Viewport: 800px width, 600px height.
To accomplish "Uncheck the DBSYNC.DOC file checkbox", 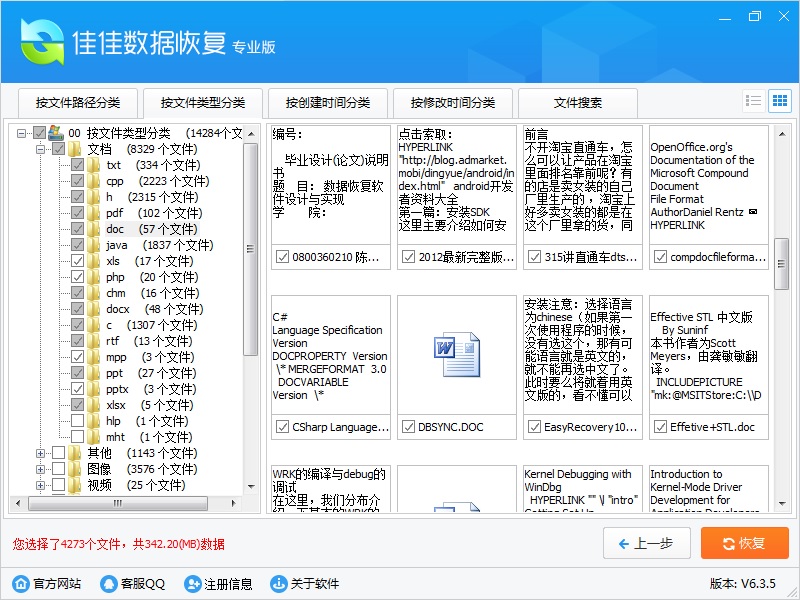I will [x=408, y=427].
